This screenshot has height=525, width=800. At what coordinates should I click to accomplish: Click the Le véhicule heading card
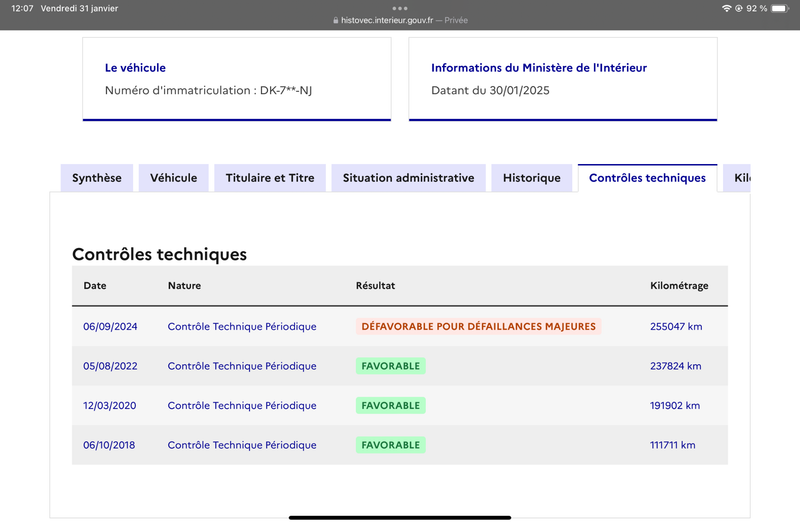point(237,79)
